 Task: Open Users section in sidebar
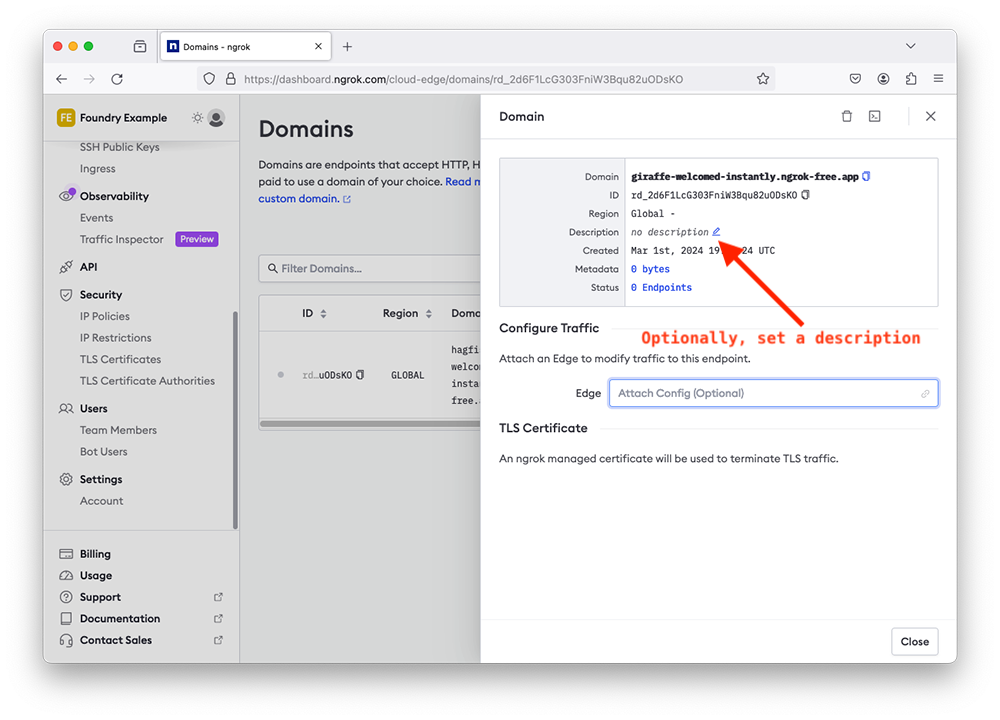click(93, 408)
